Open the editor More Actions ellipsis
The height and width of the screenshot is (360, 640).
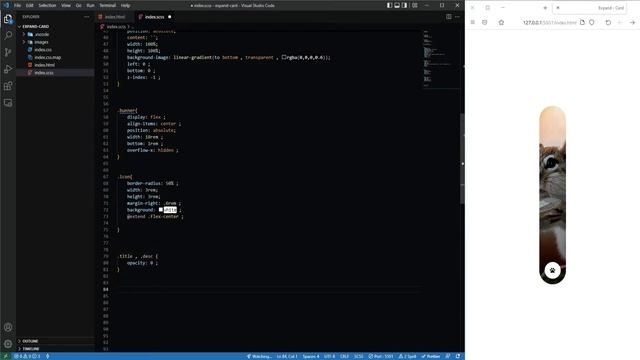click(x=458, y=17)
